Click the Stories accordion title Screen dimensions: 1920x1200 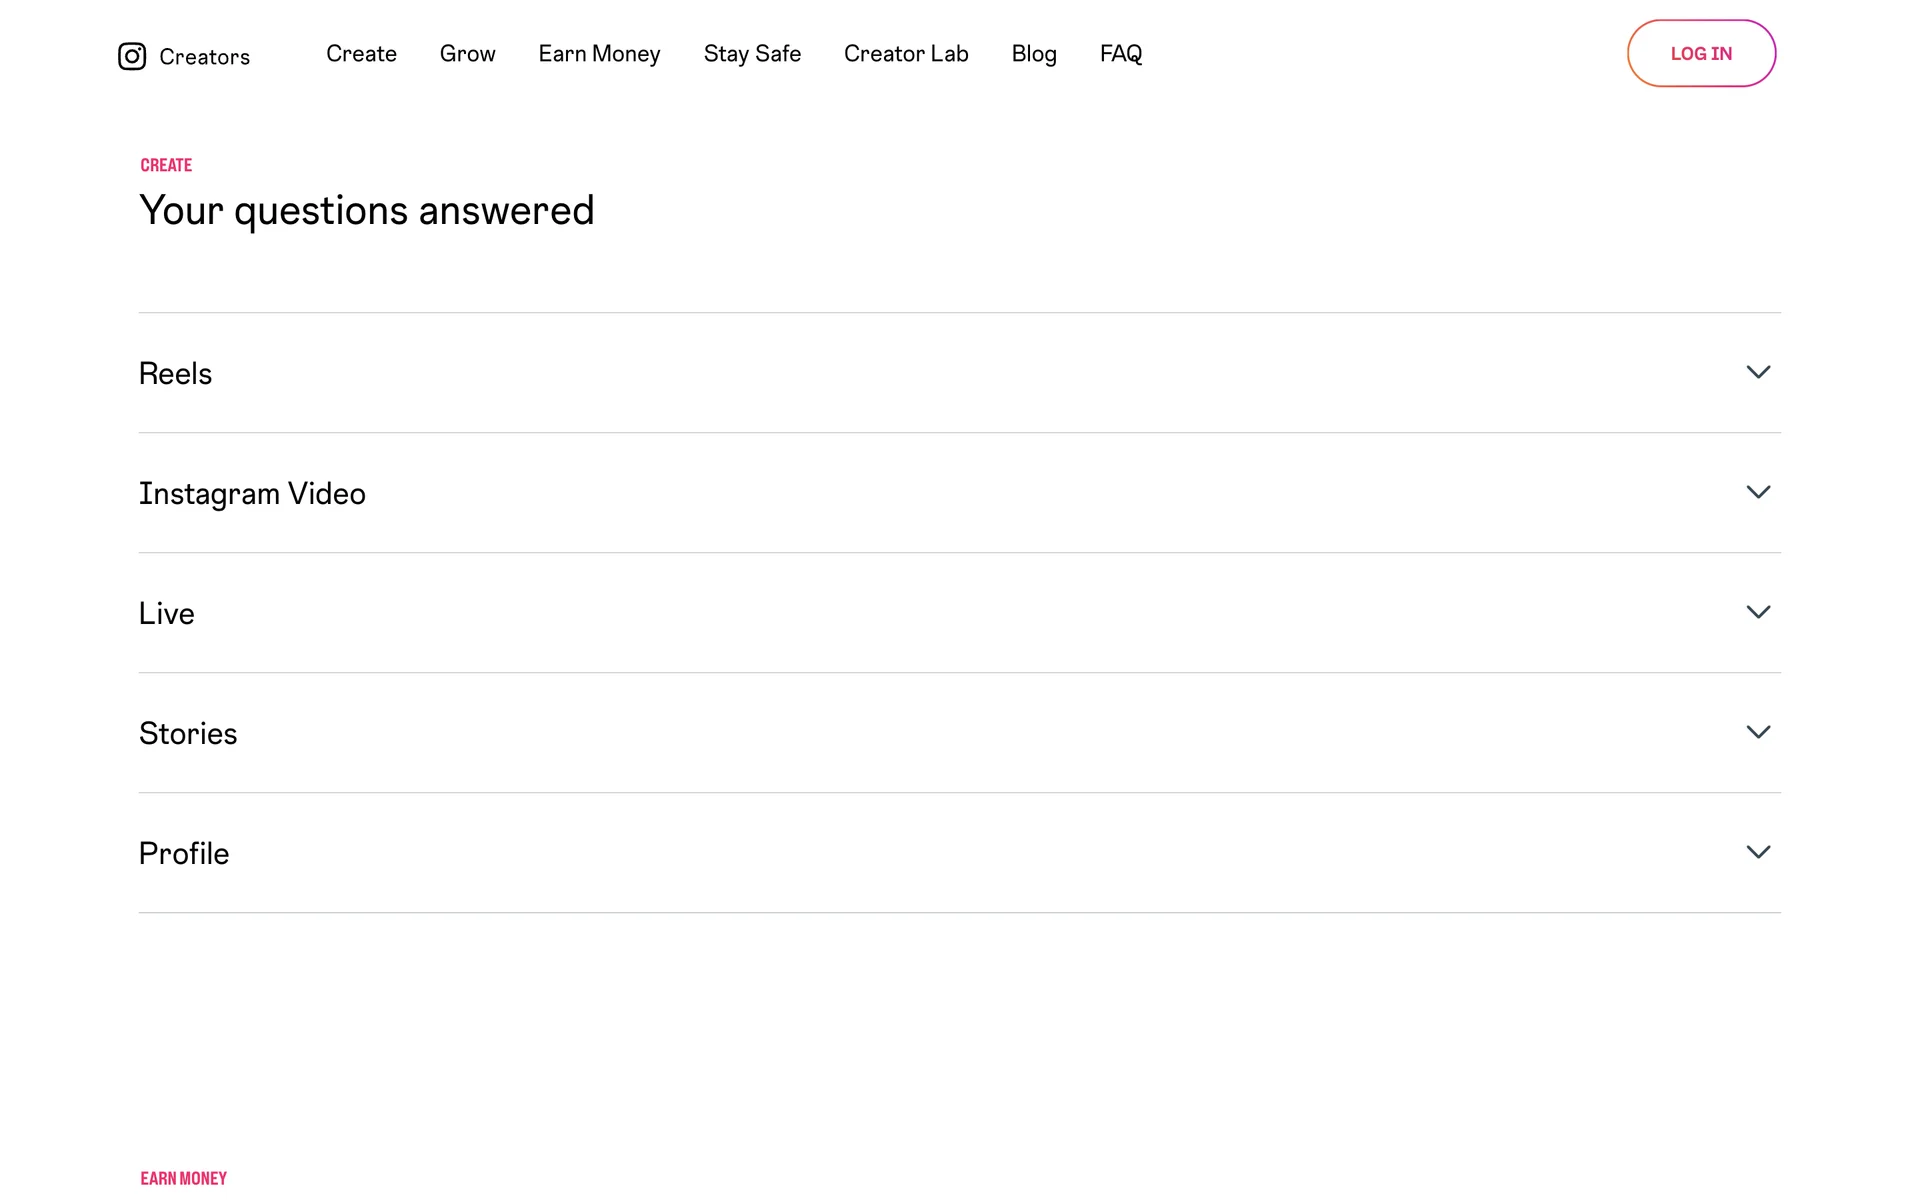(x=188, y=734)
